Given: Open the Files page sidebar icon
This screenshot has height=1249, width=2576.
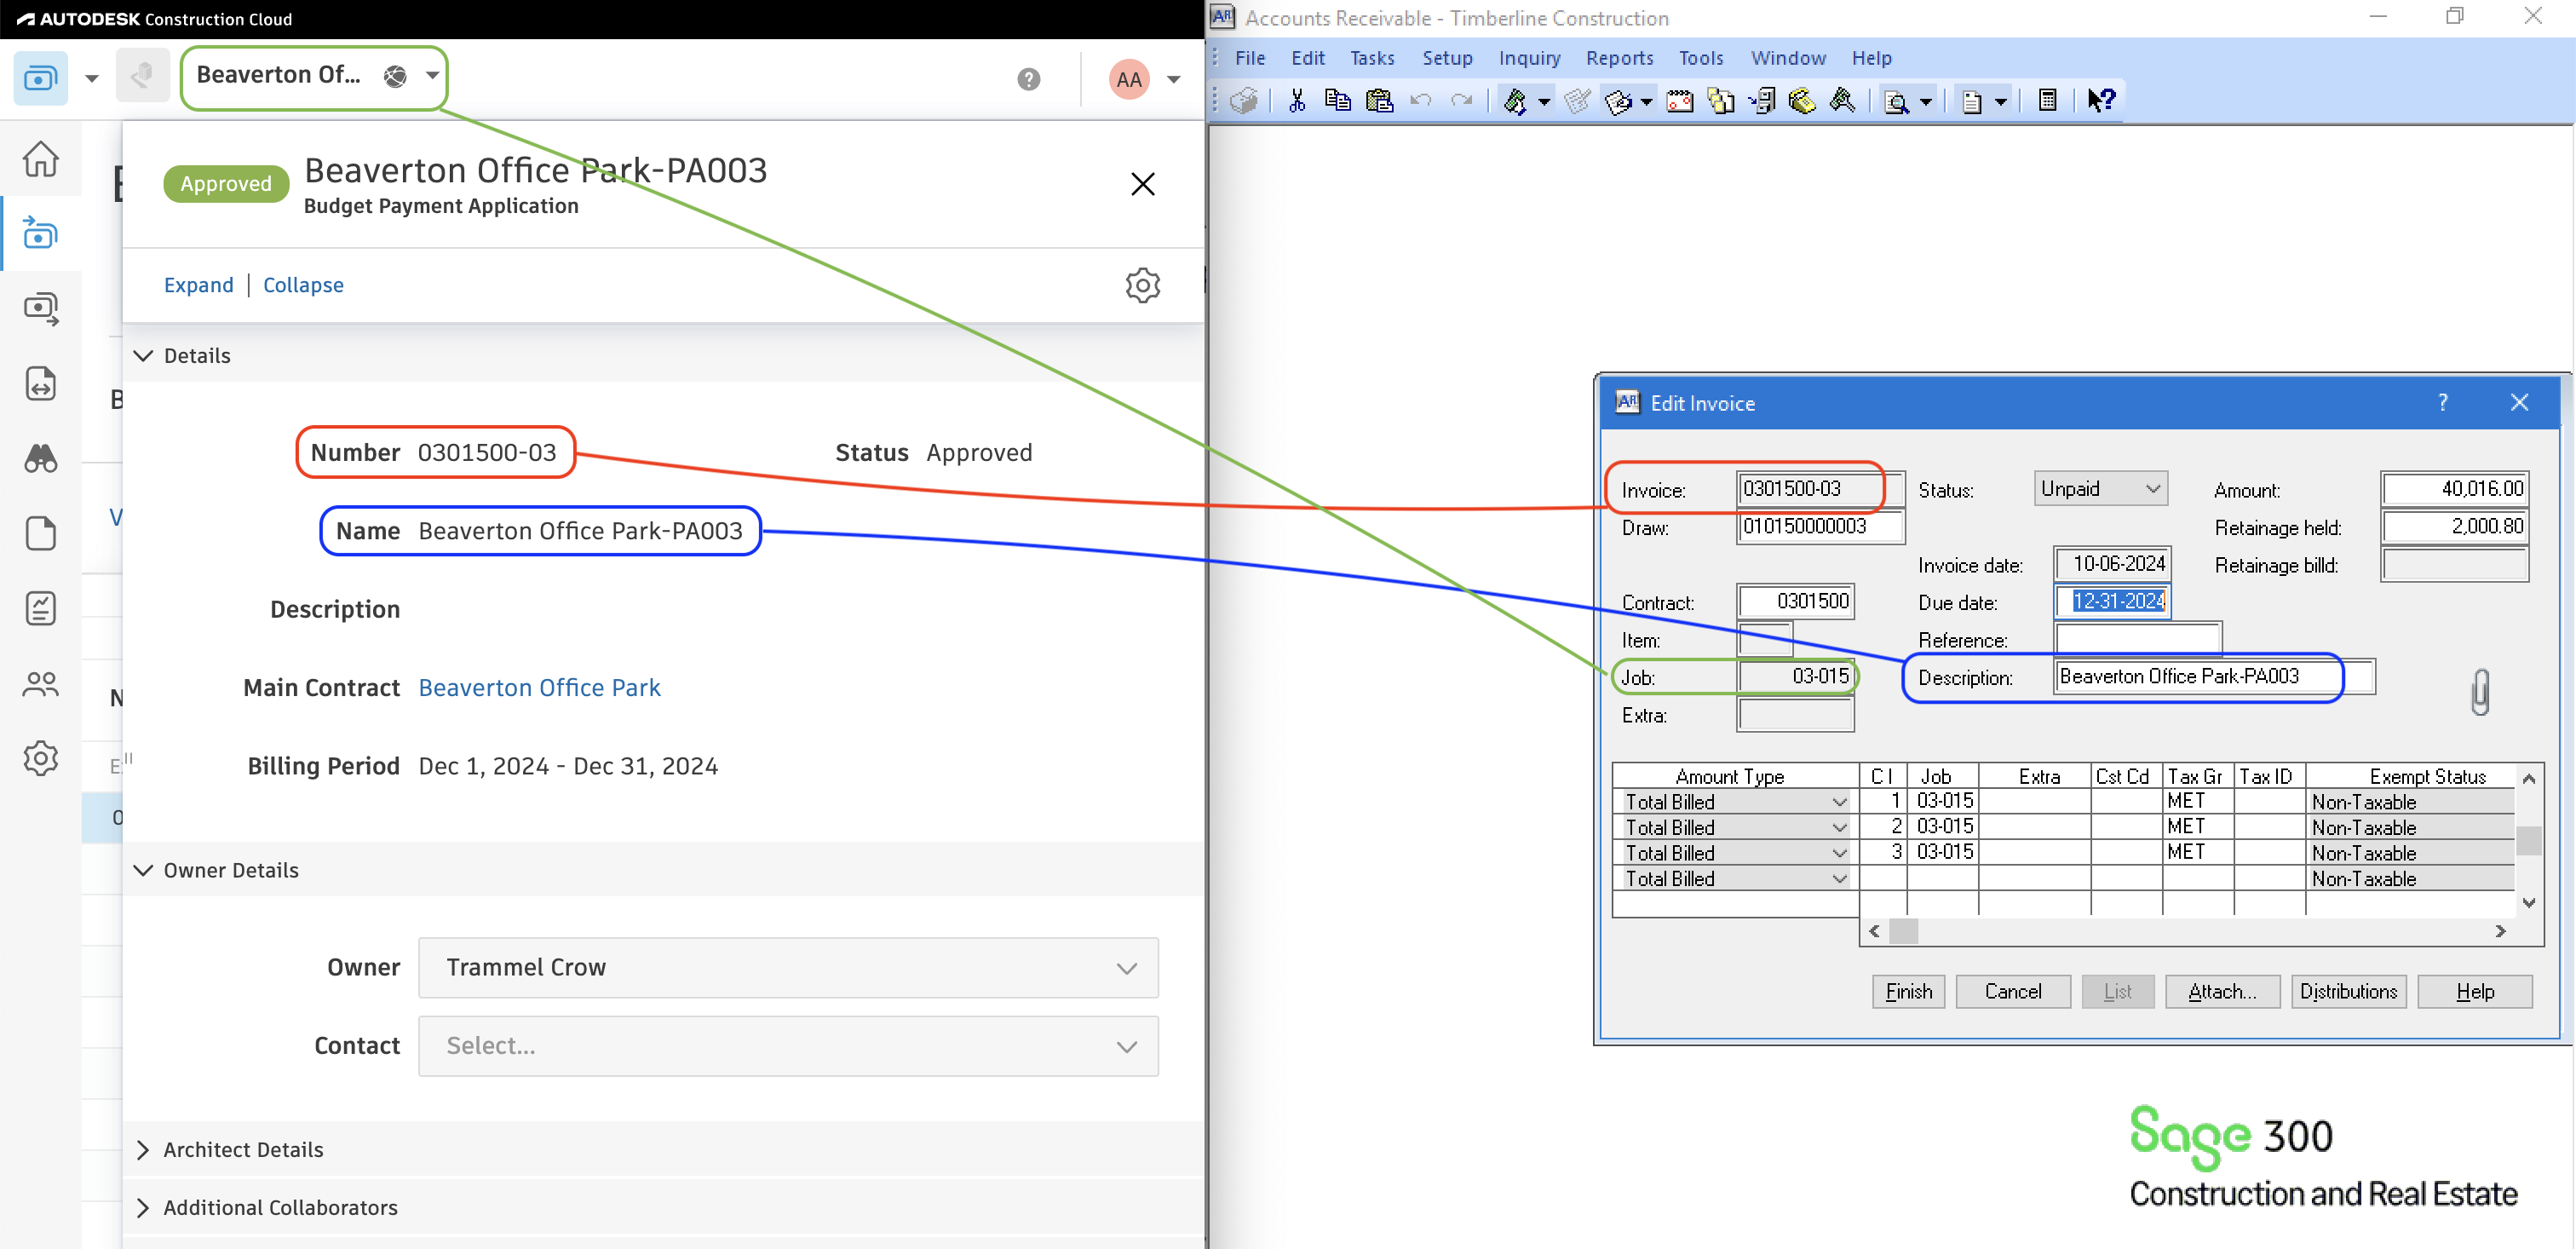Looking at the screenshot, I should point(41,534).
